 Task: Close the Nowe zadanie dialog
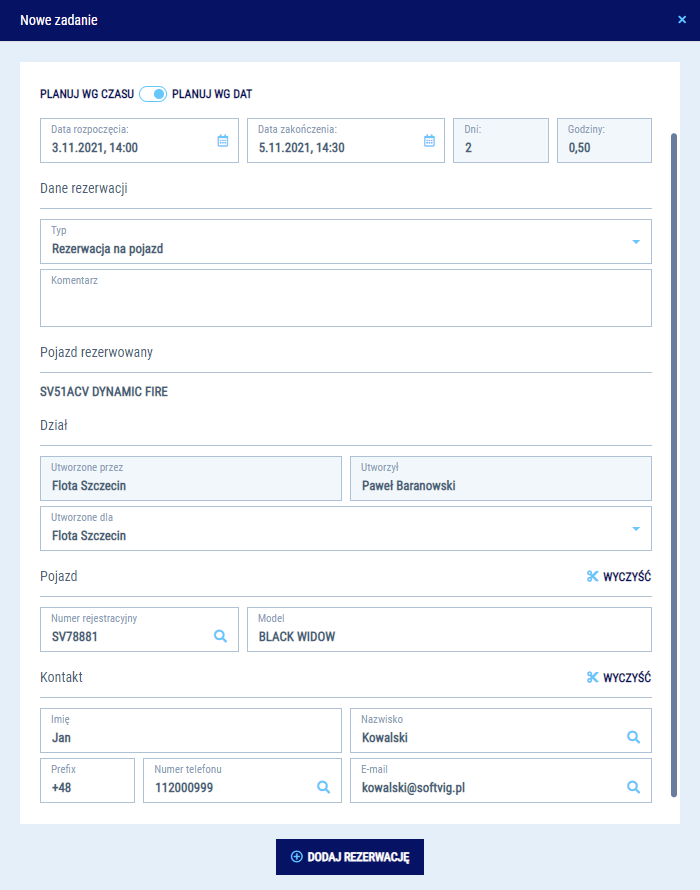pyautogui.click(x=682, y=20)
